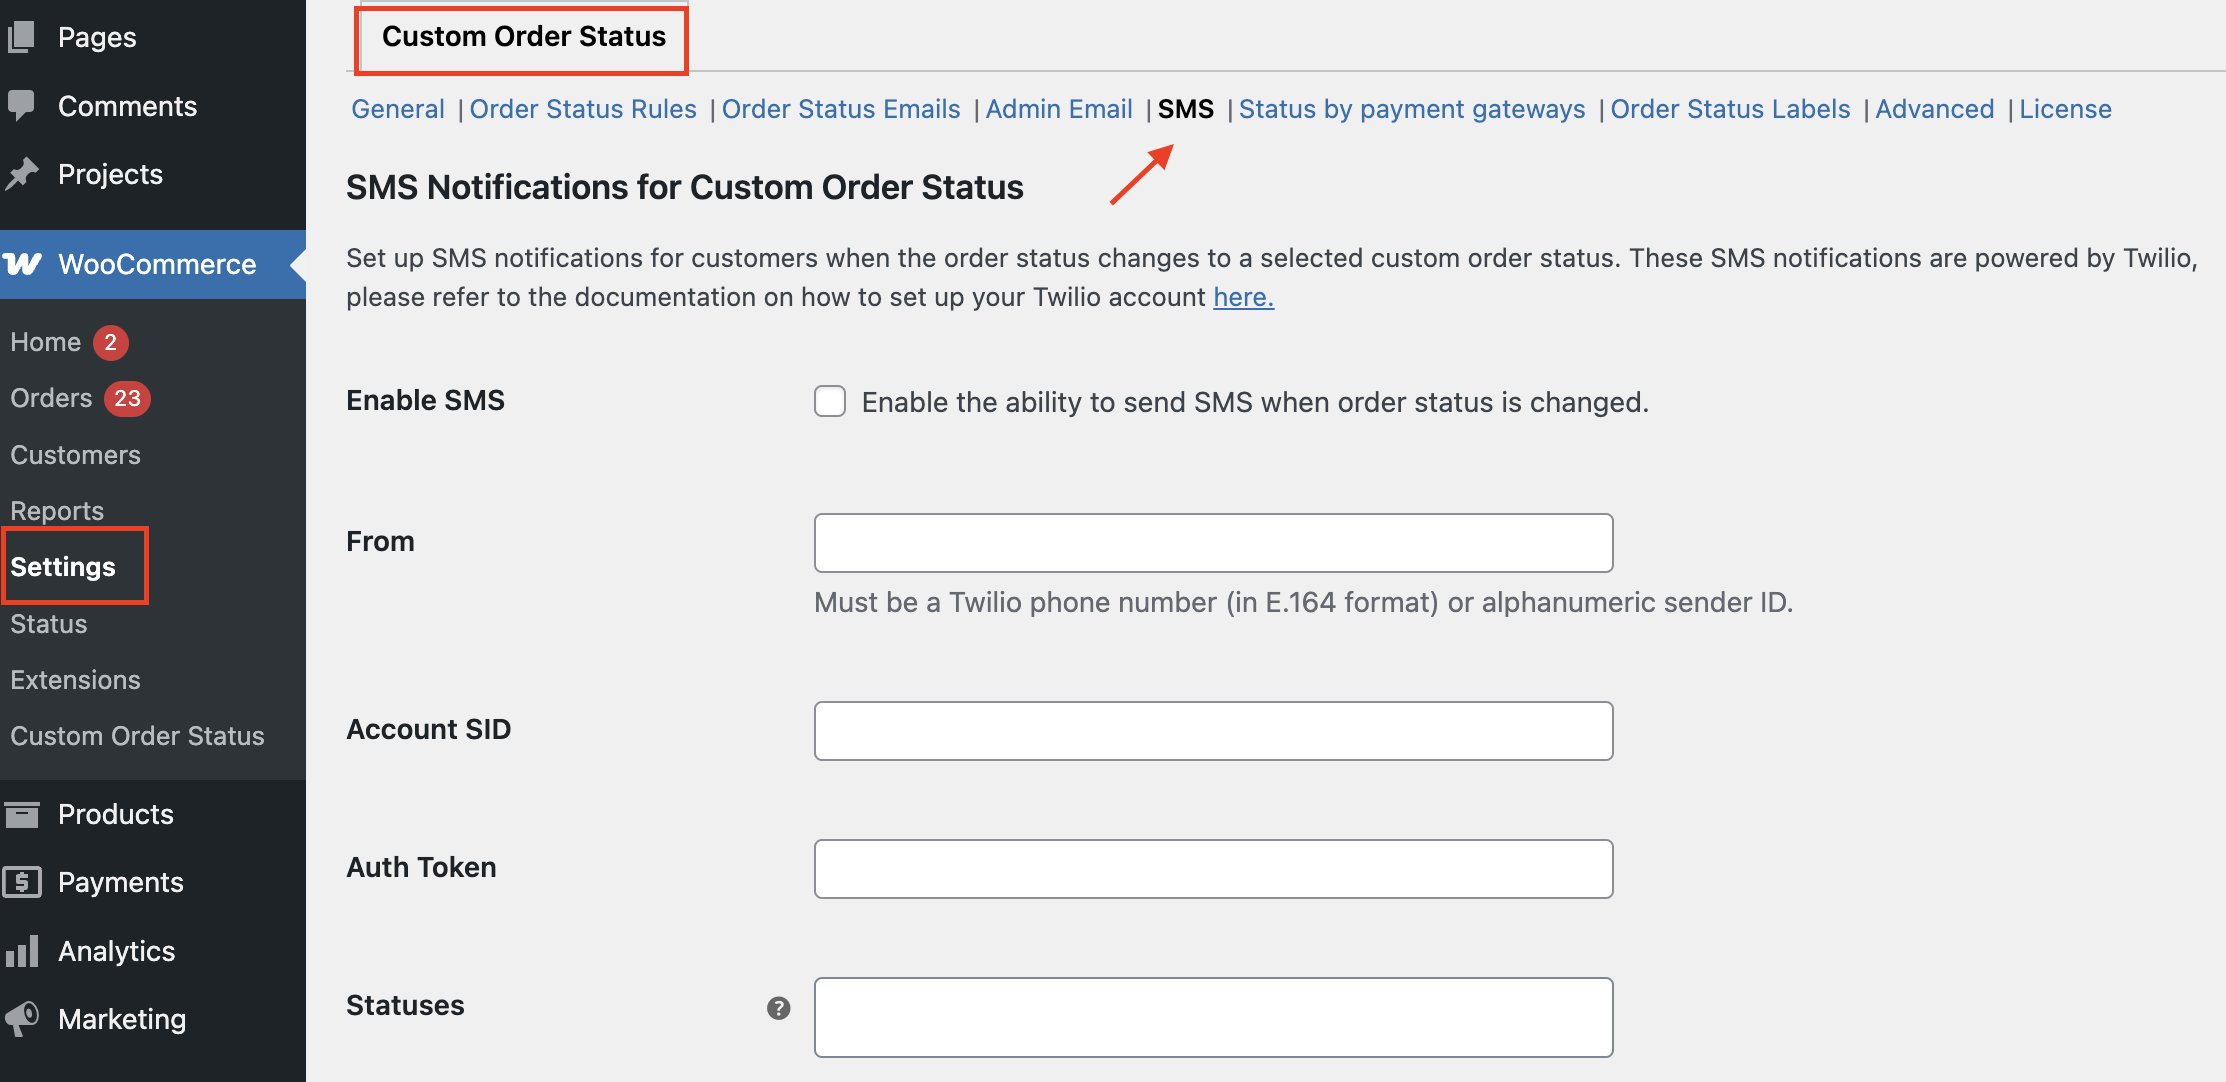Click the 'Statuses' label
Viewport: 2226px width, 1082px height.
coord(405,1005)
